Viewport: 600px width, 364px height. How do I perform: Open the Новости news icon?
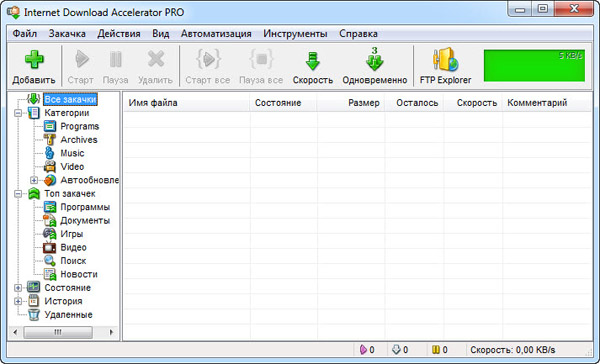tap(50, 274)
